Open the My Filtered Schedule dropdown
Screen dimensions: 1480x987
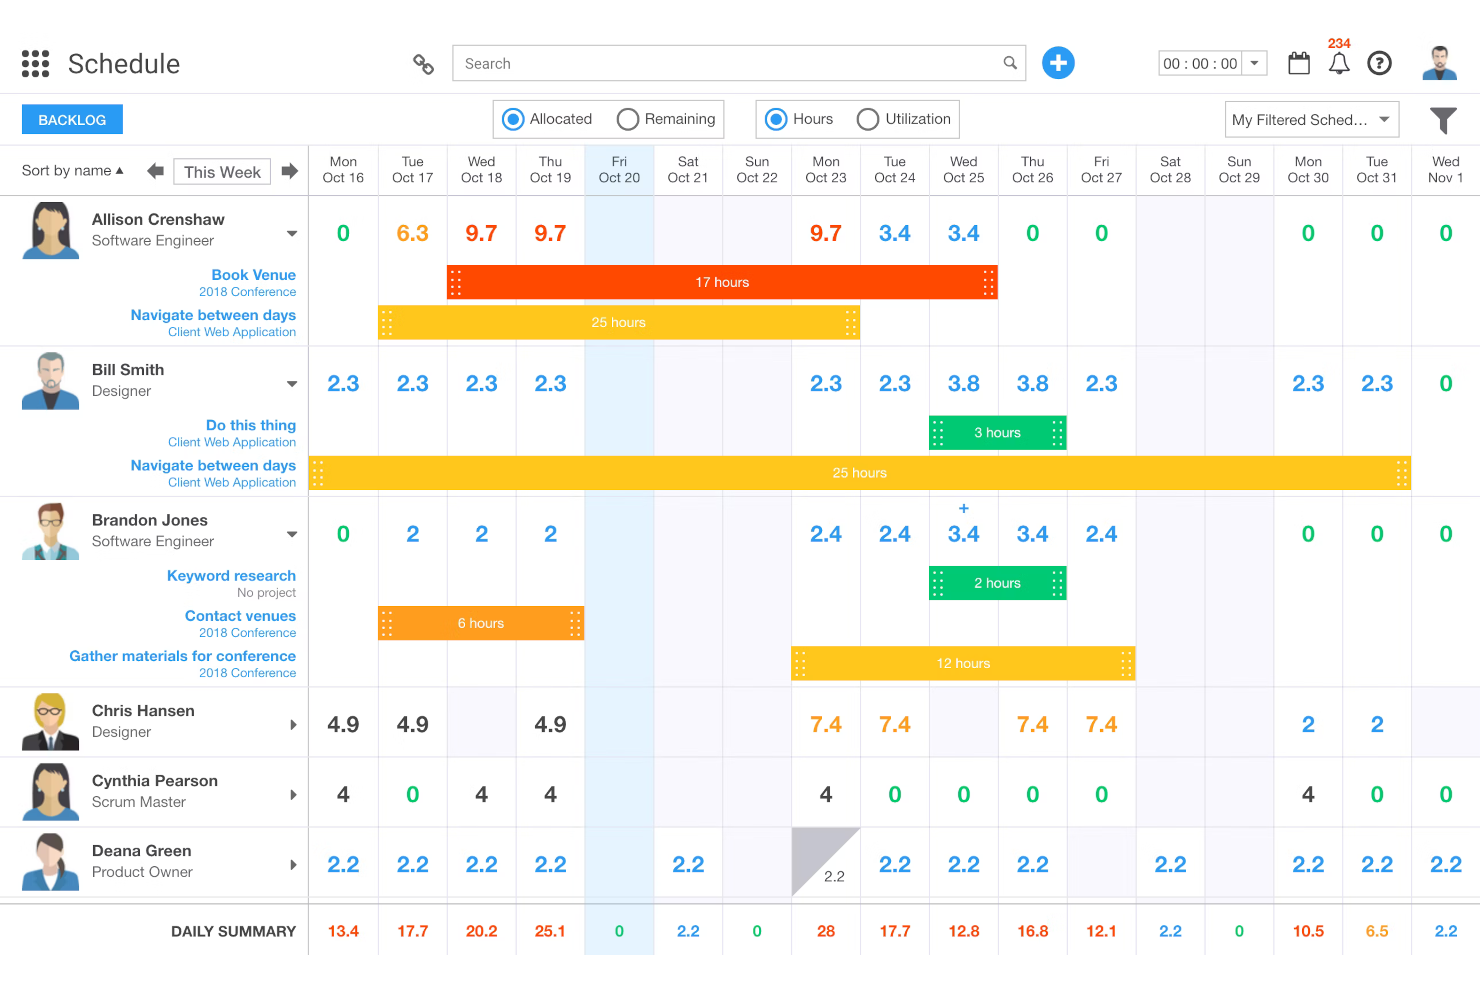1311,119
